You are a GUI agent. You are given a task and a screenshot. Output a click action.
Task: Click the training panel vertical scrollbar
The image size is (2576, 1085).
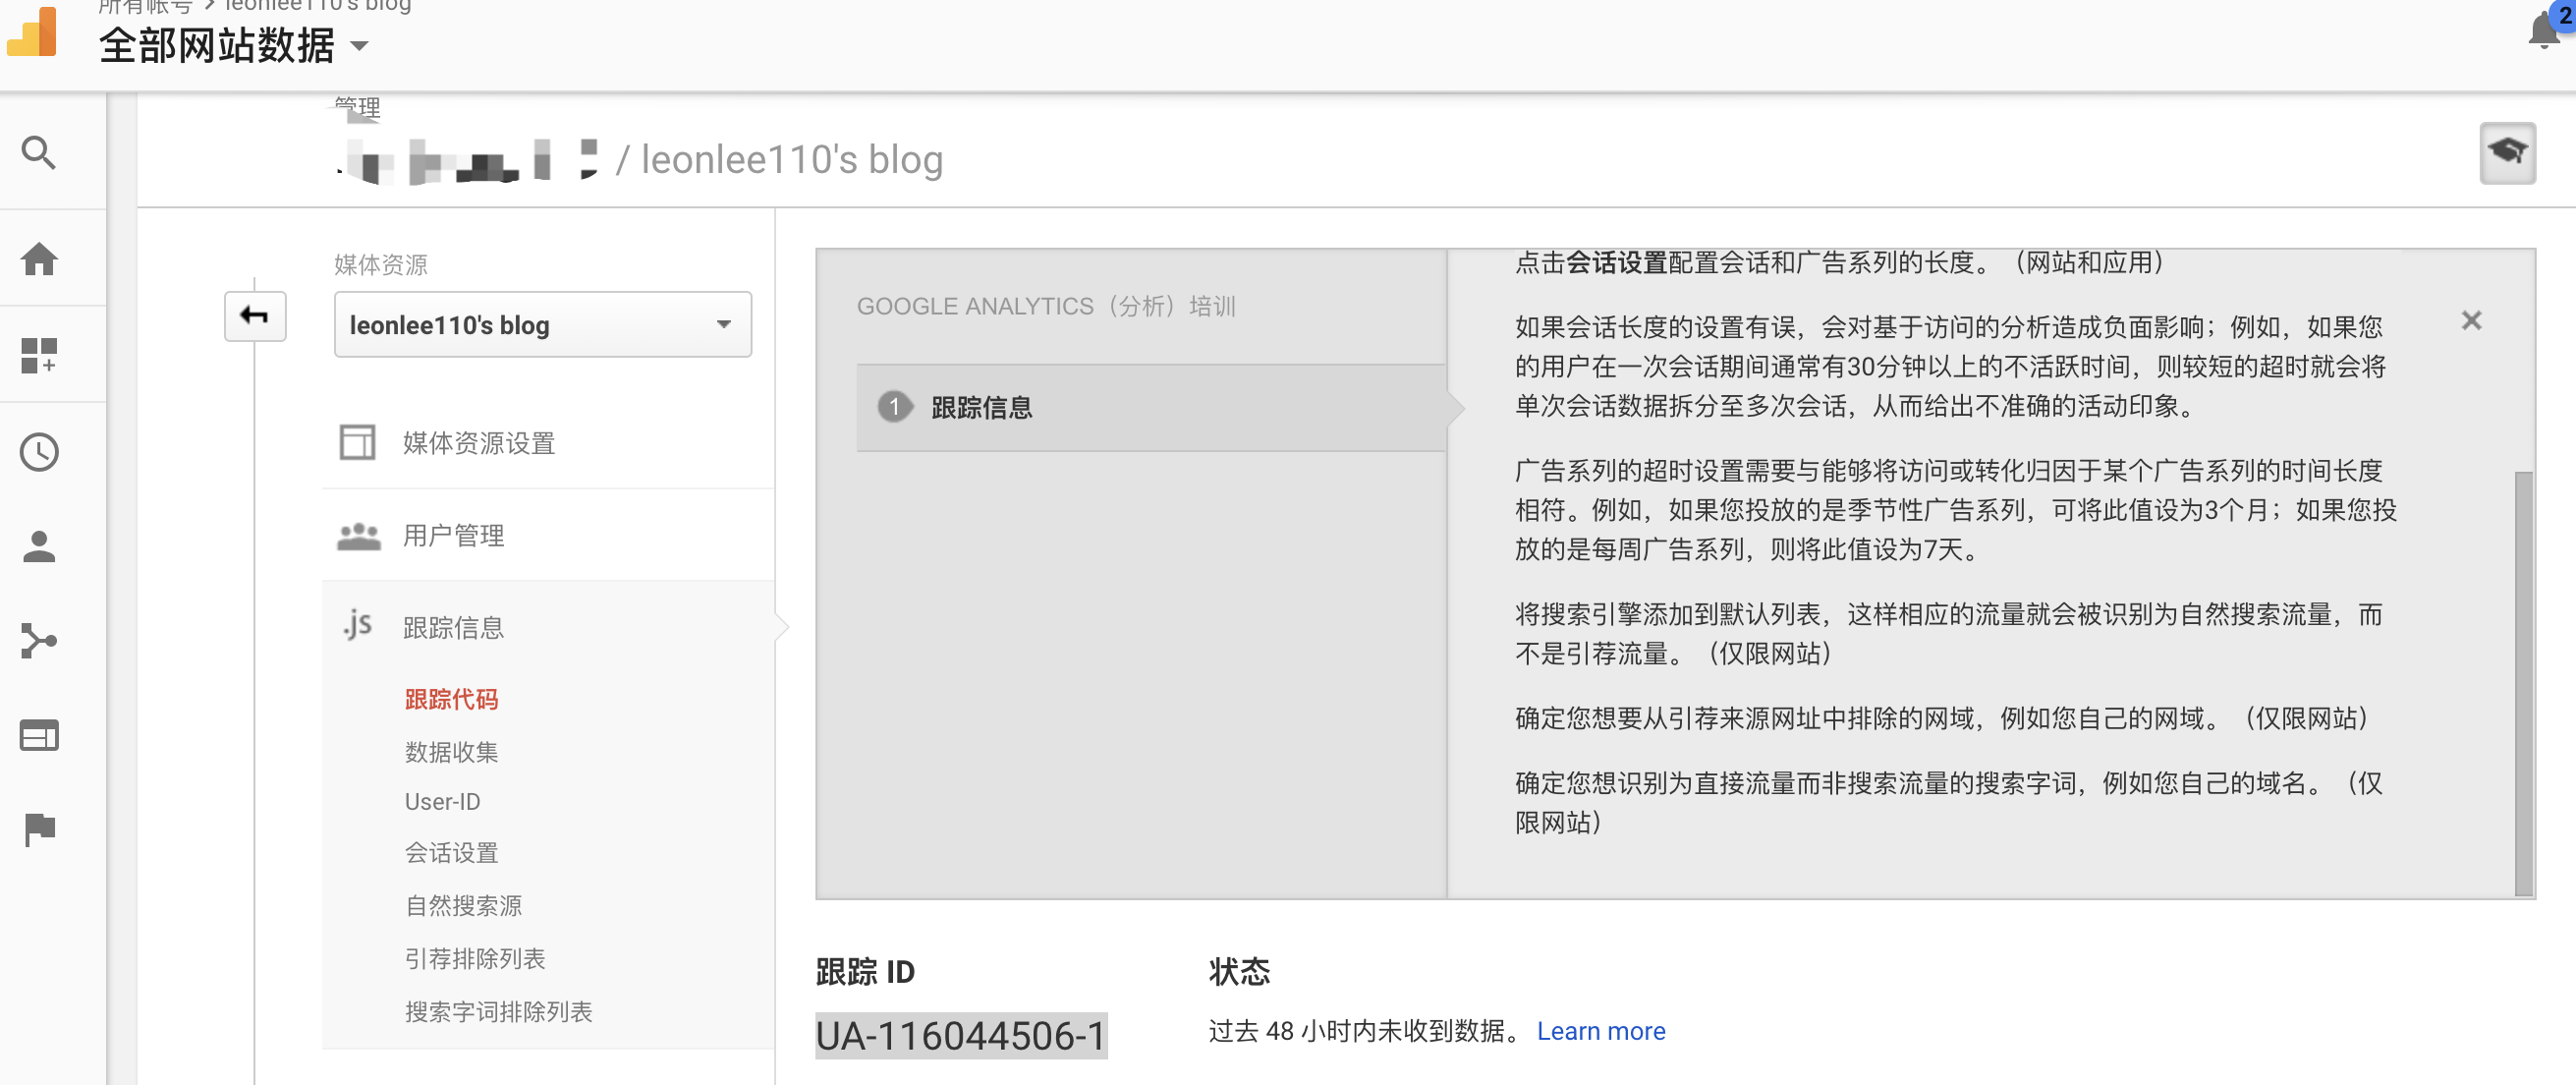[x=2524, y=683]
